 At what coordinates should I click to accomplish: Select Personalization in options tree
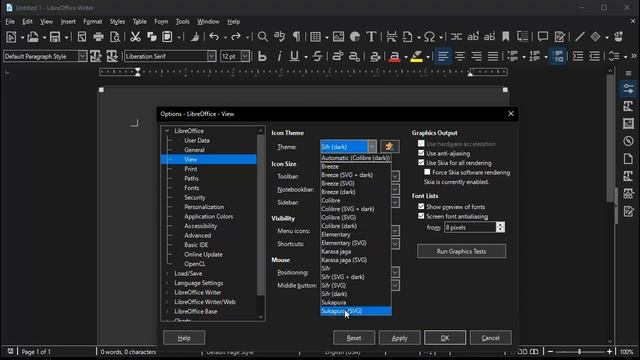tap(204, 207)
